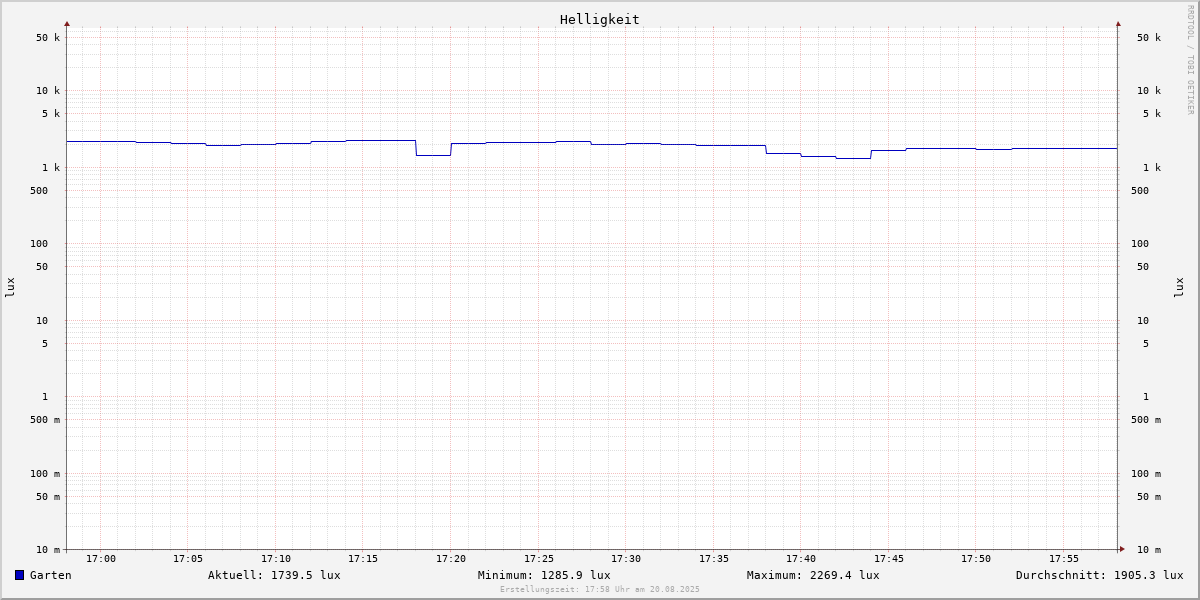Image resolution: width=1200 pixels, height=600 pixels.
Task: Select the 17:50 time axis label
Action: tap(976, 559)
